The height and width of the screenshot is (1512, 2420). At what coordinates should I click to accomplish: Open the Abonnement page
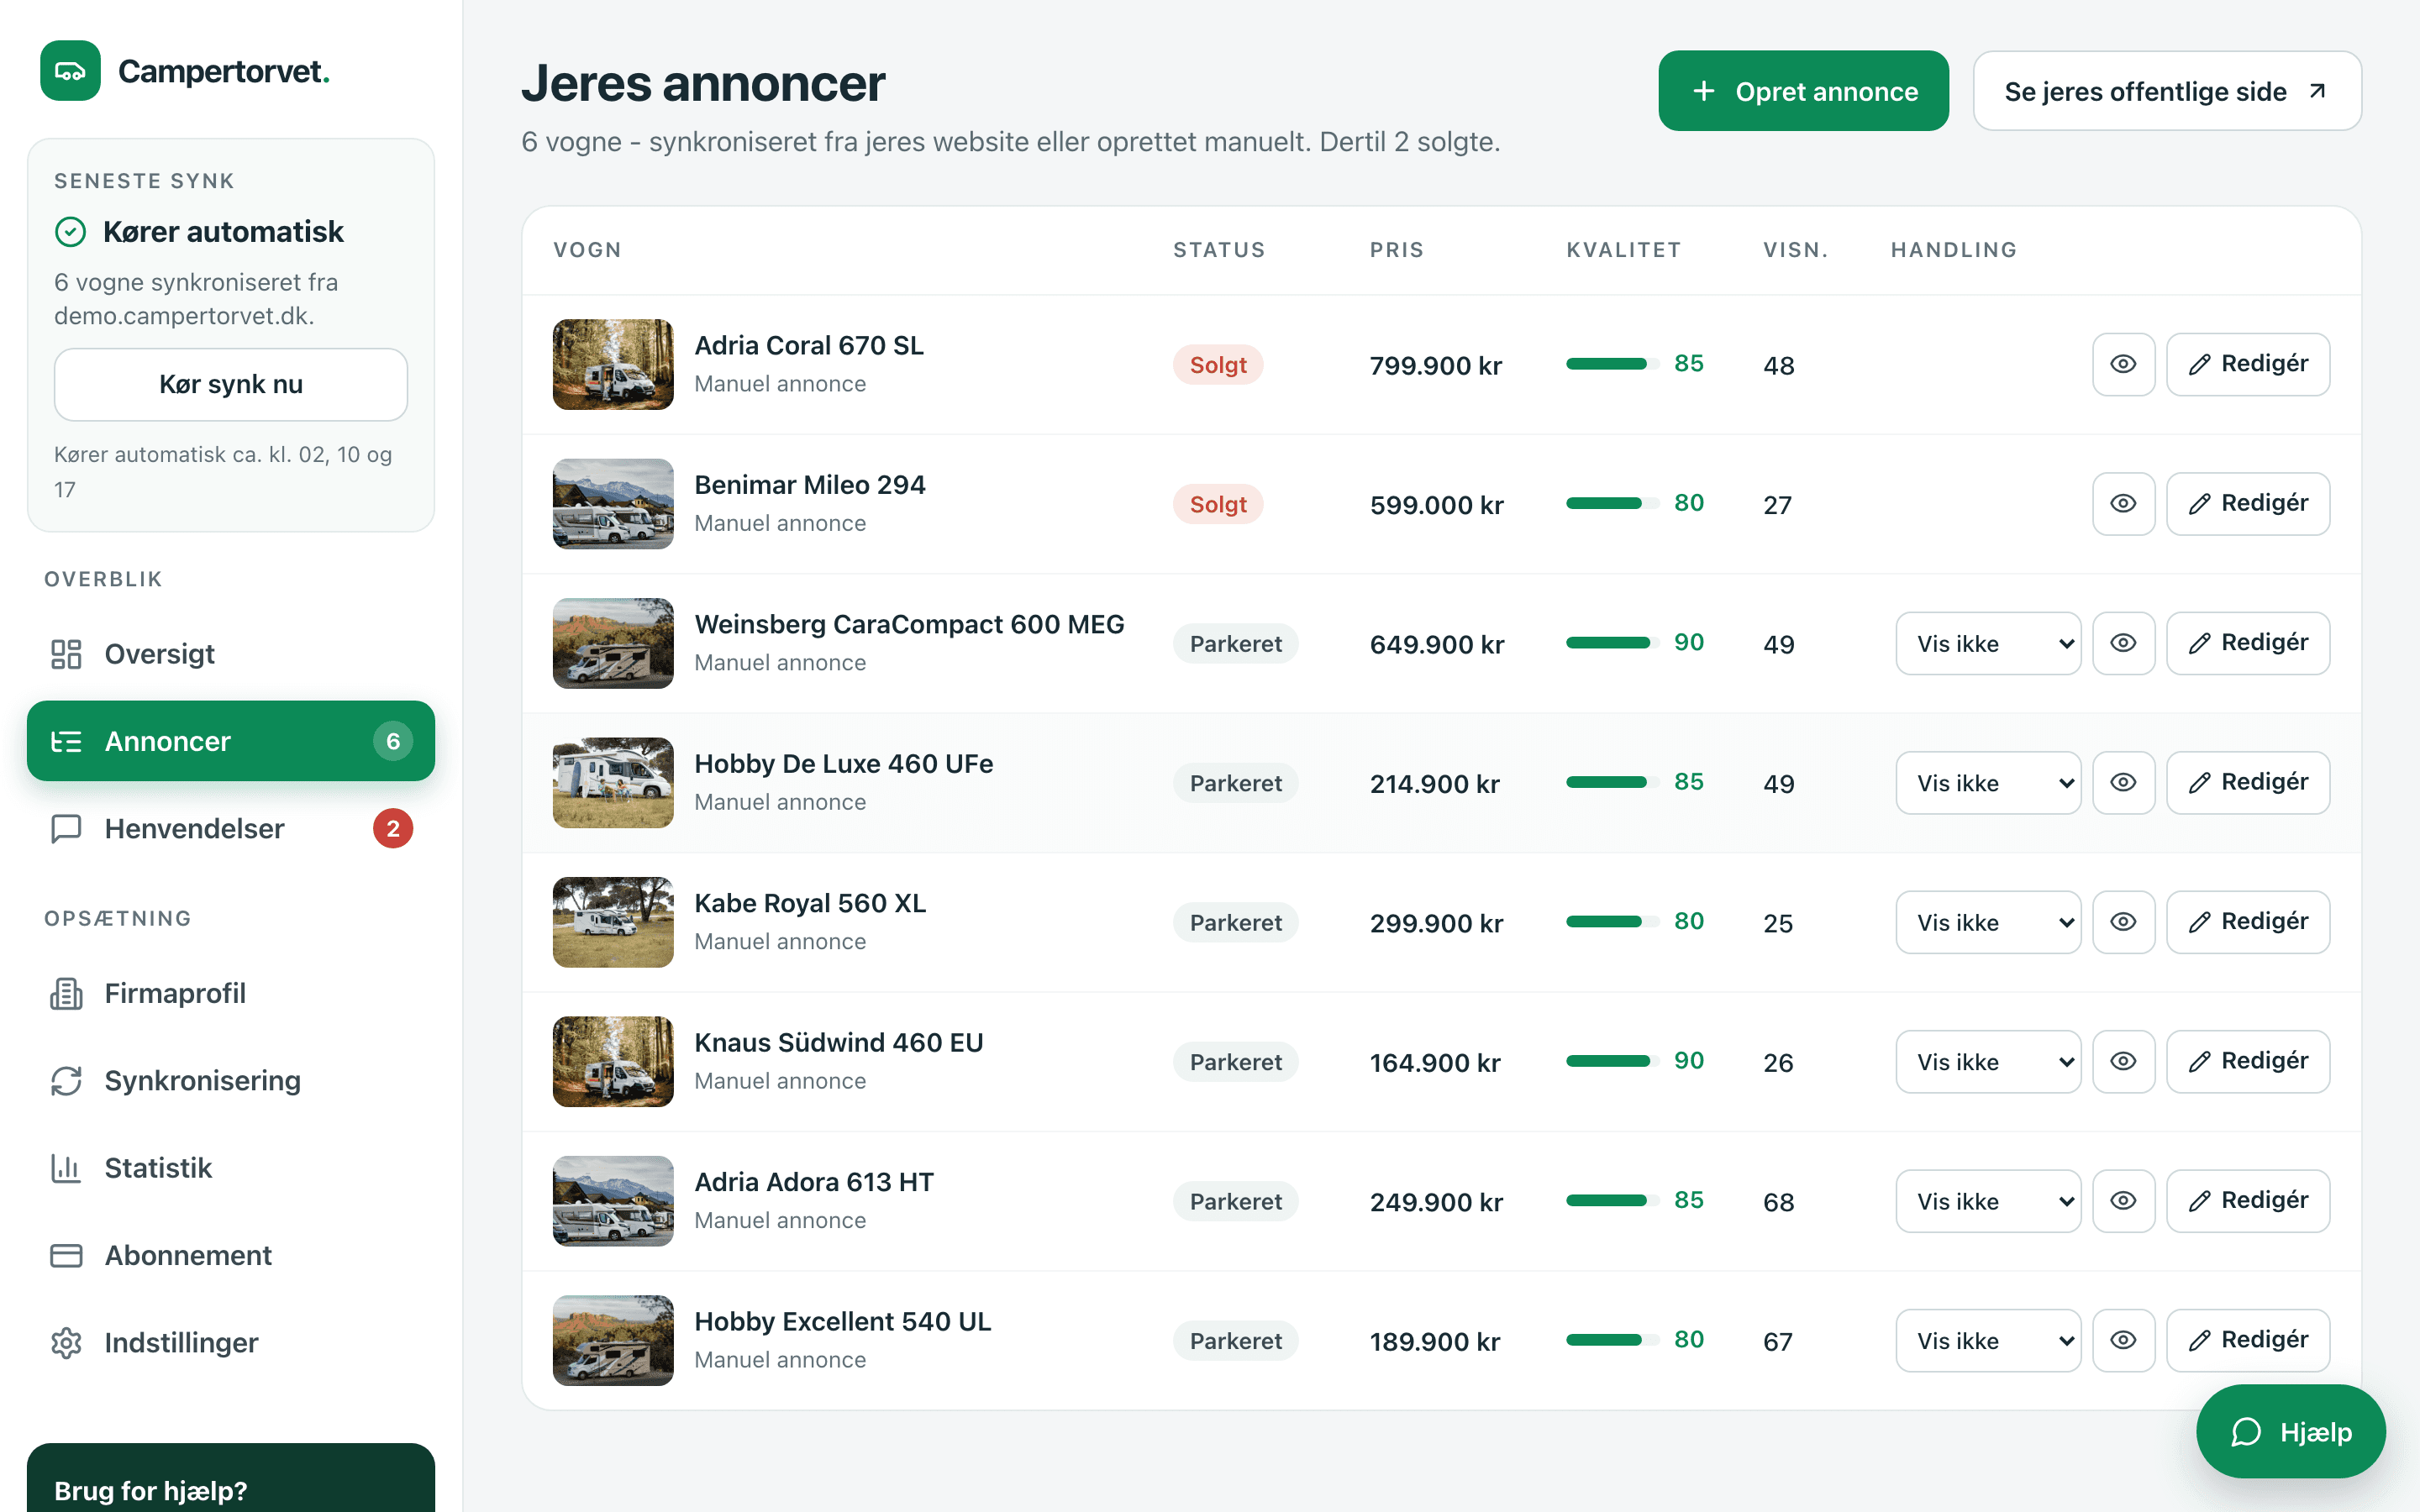231,1255
